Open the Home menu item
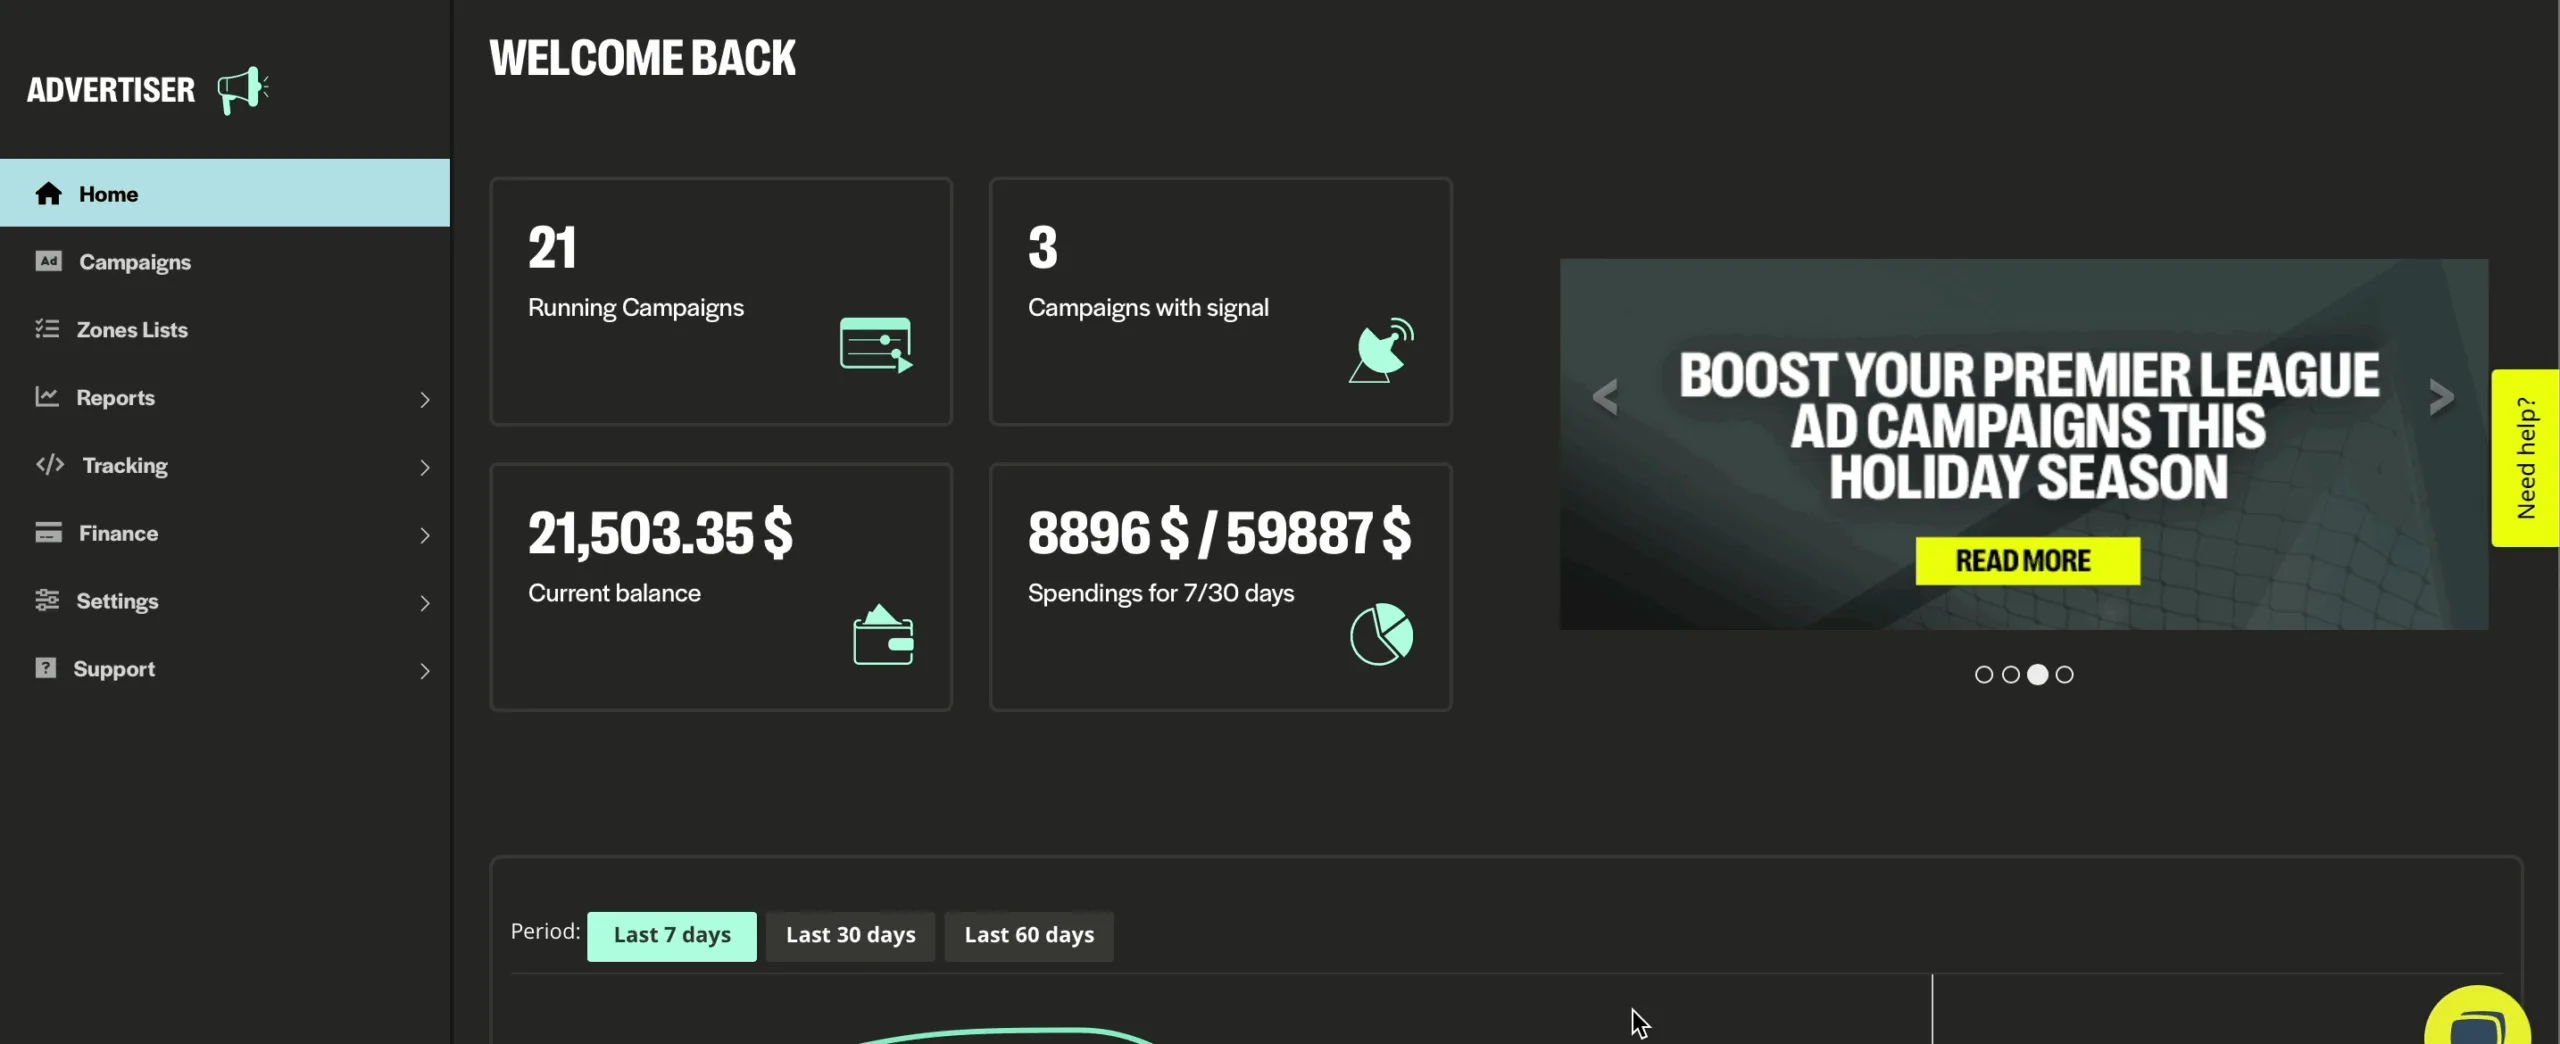Viewport: 2560px width, 1044px height. (x=225, y=193)
